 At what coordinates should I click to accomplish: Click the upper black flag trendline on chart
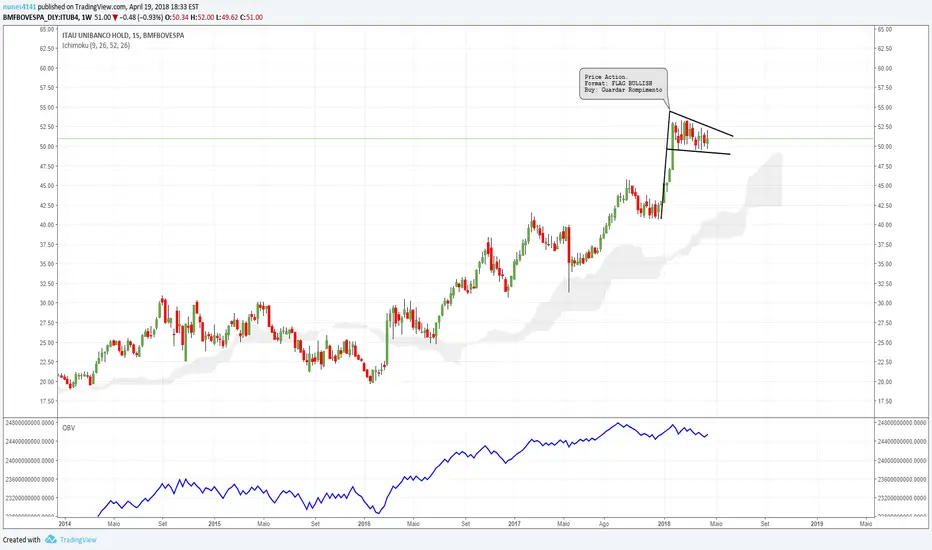701,124
